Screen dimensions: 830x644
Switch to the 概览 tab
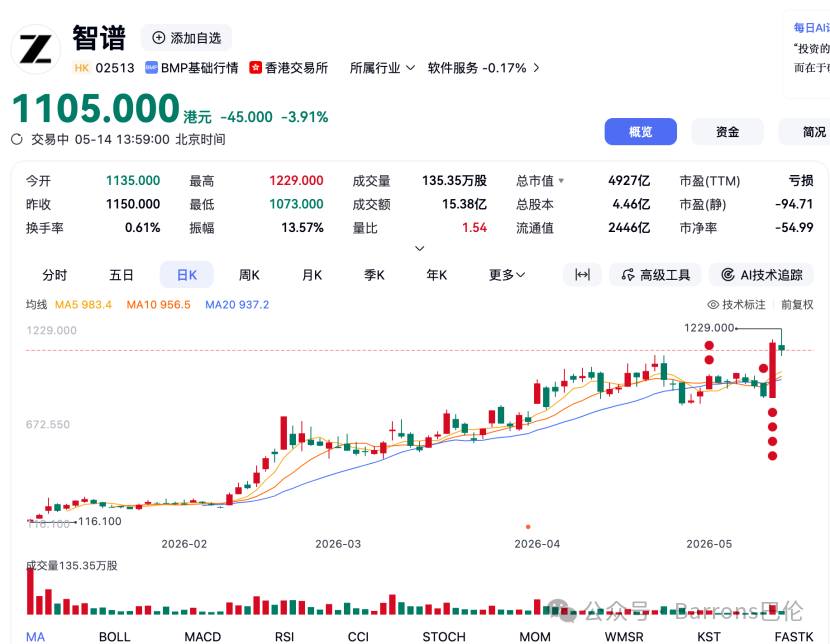point(640,132)
